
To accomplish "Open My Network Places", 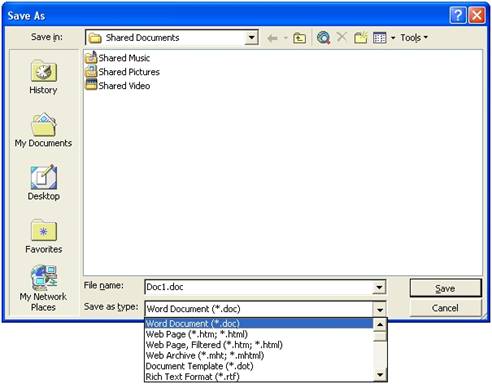I will (x=43, y=288).
